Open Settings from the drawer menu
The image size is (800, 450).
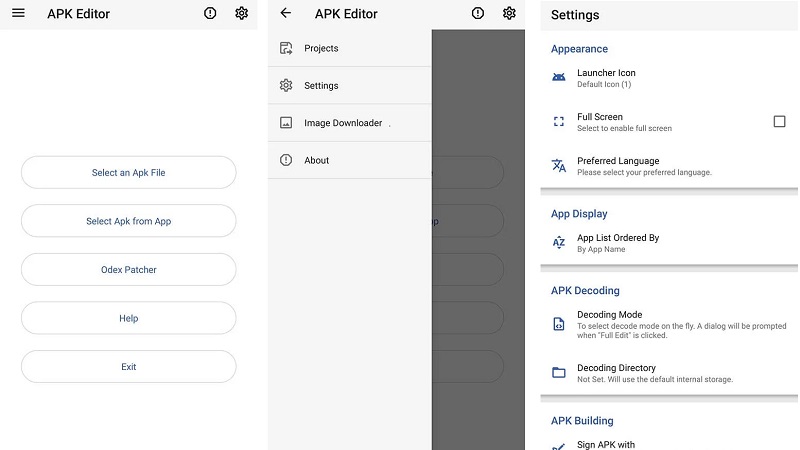[350, 85]
